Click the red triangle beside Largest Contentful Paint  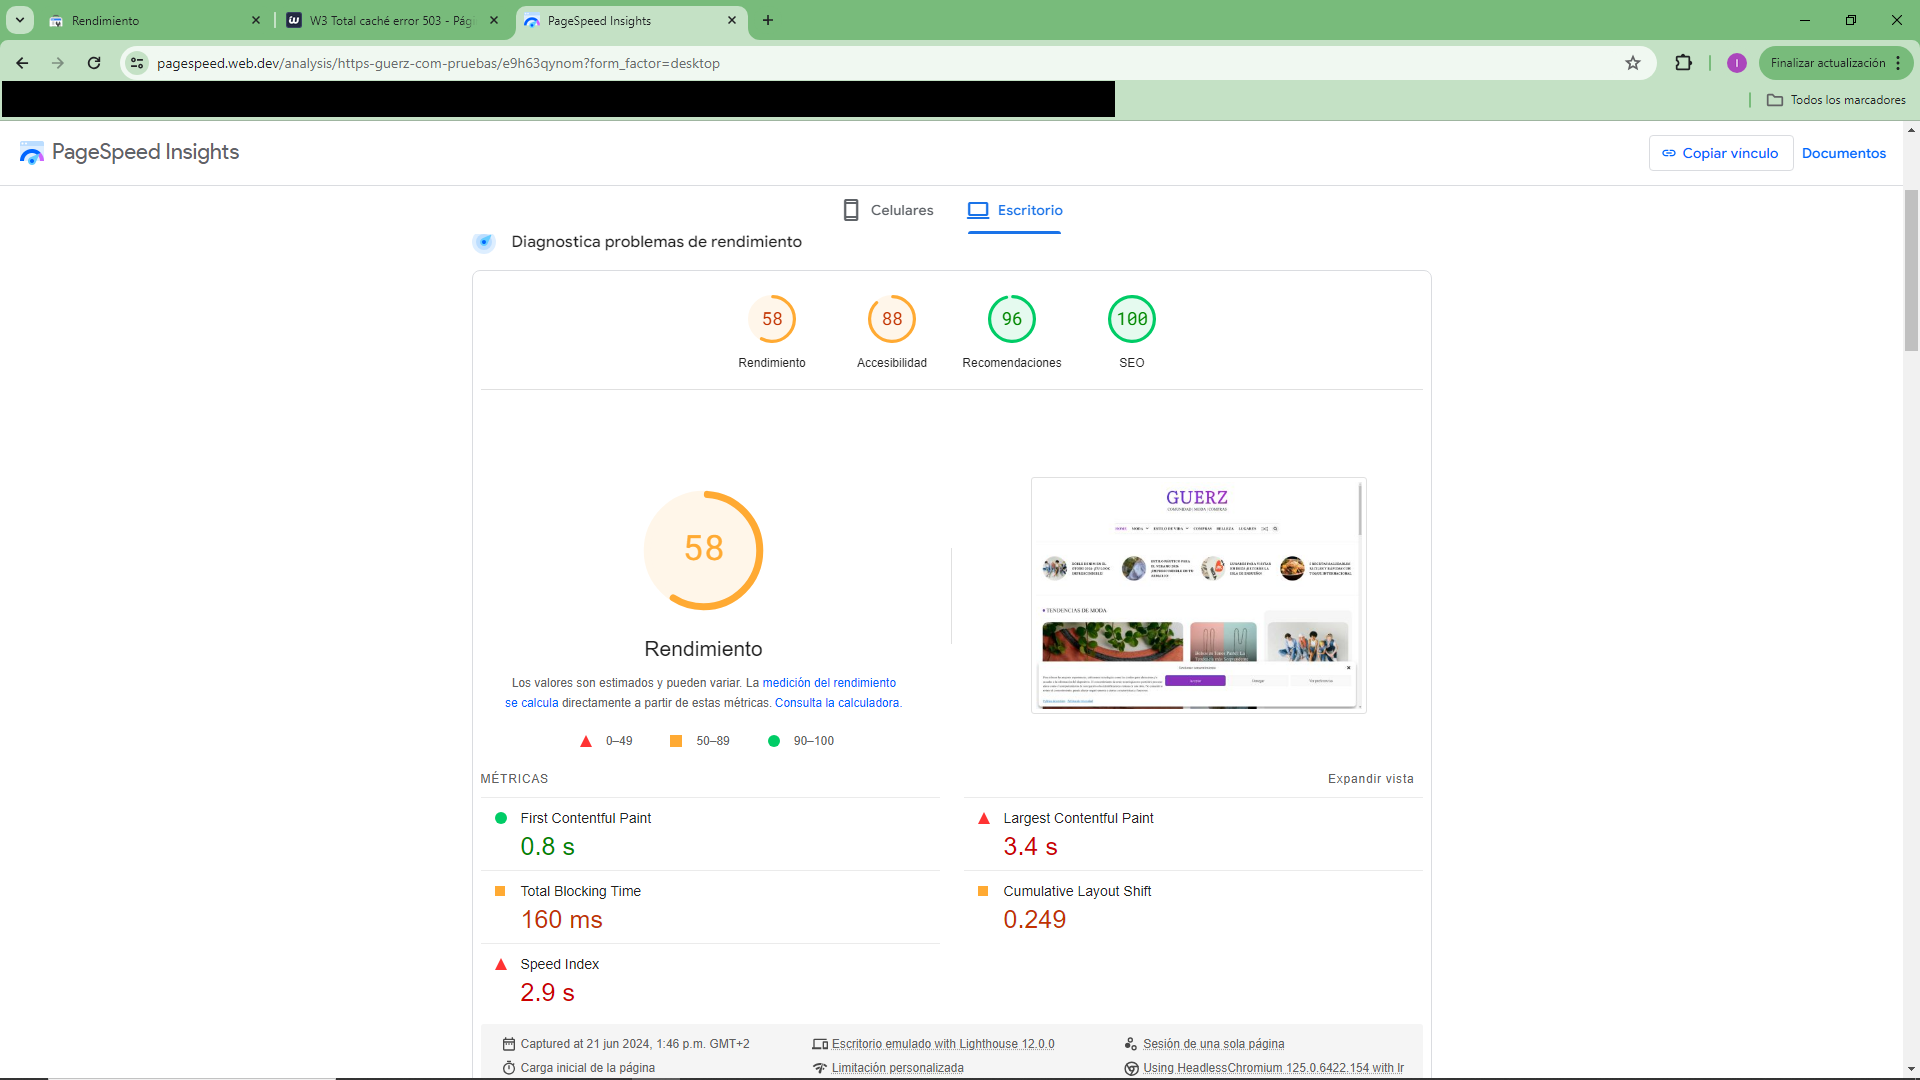pos(984,818)
